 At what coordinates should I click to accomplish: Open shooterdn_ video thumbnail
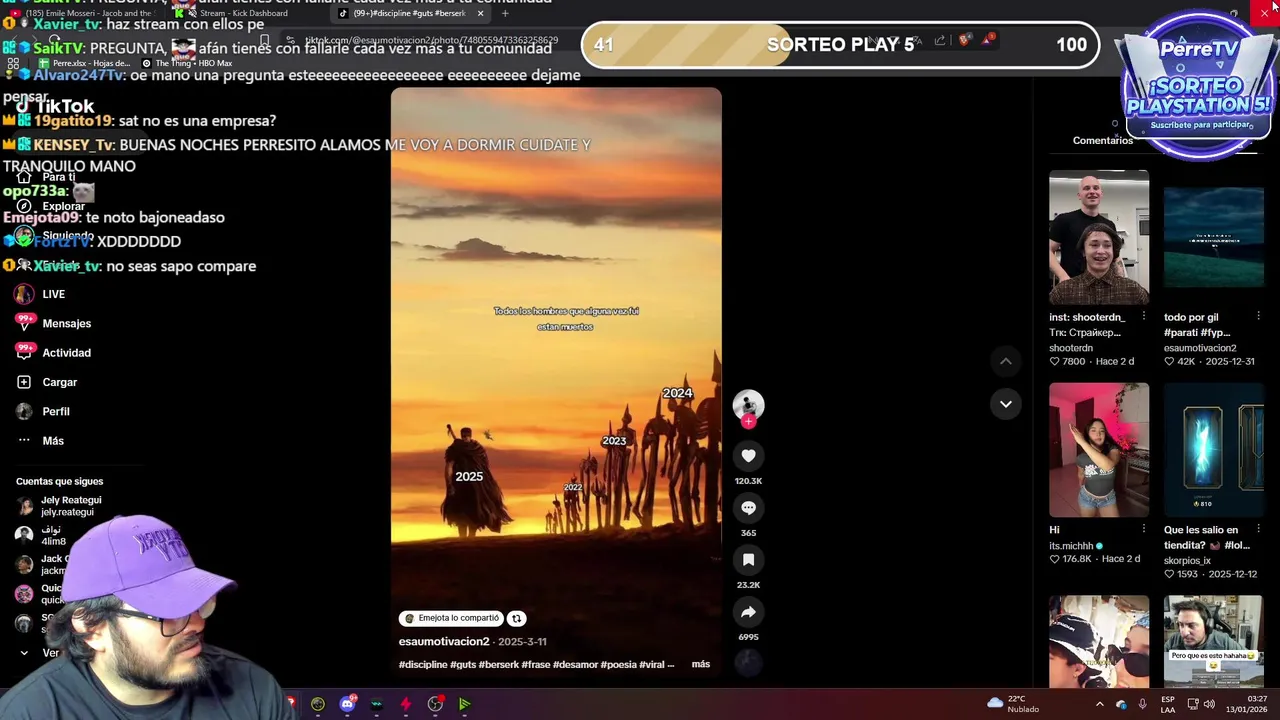coord(1099,237)
